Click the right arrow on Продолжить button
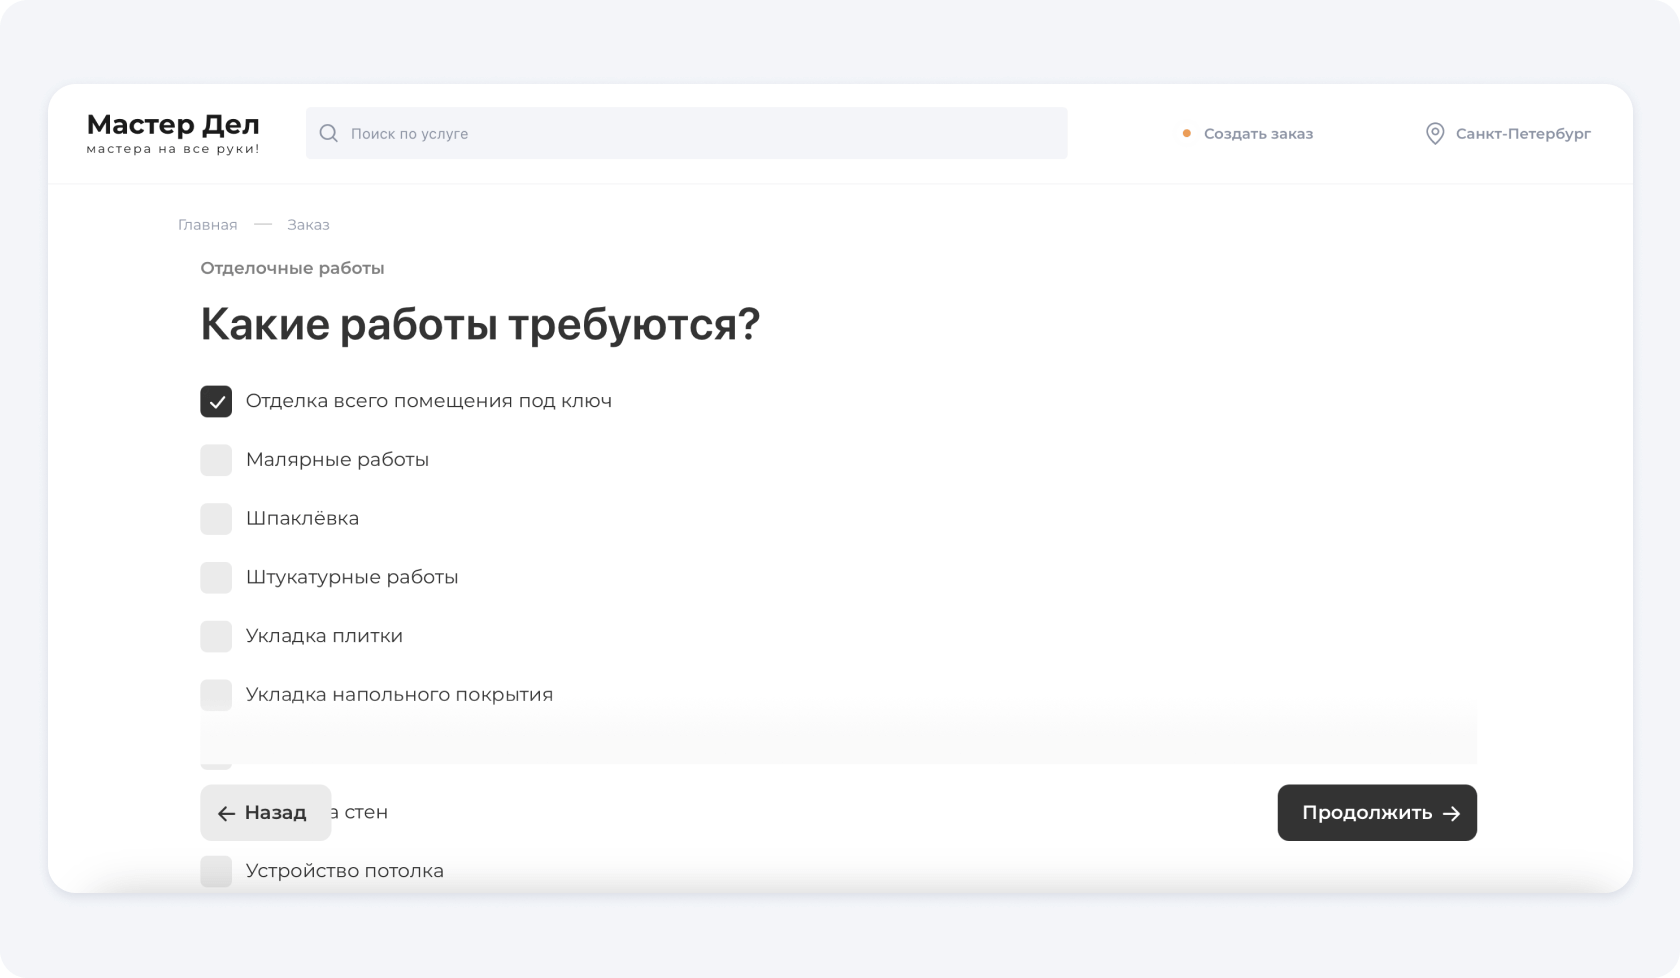 coord(1452,814)
